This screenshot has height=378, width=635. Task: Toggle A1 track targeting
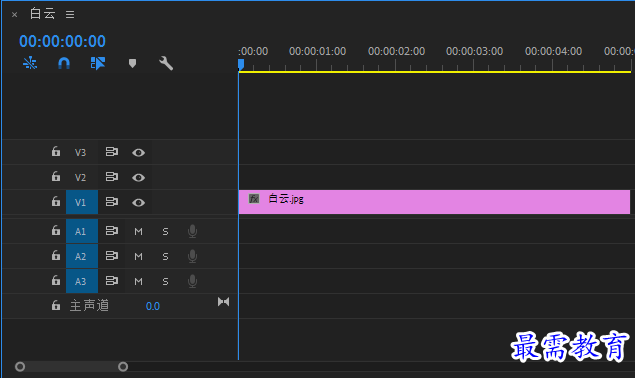82,231
